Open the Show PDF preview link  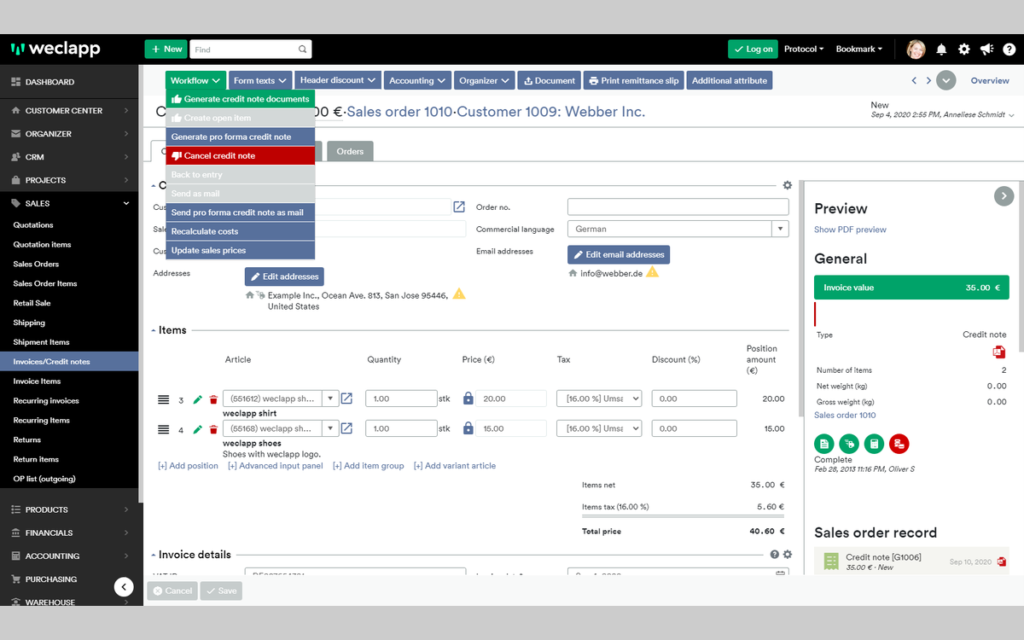coord(850,230)
